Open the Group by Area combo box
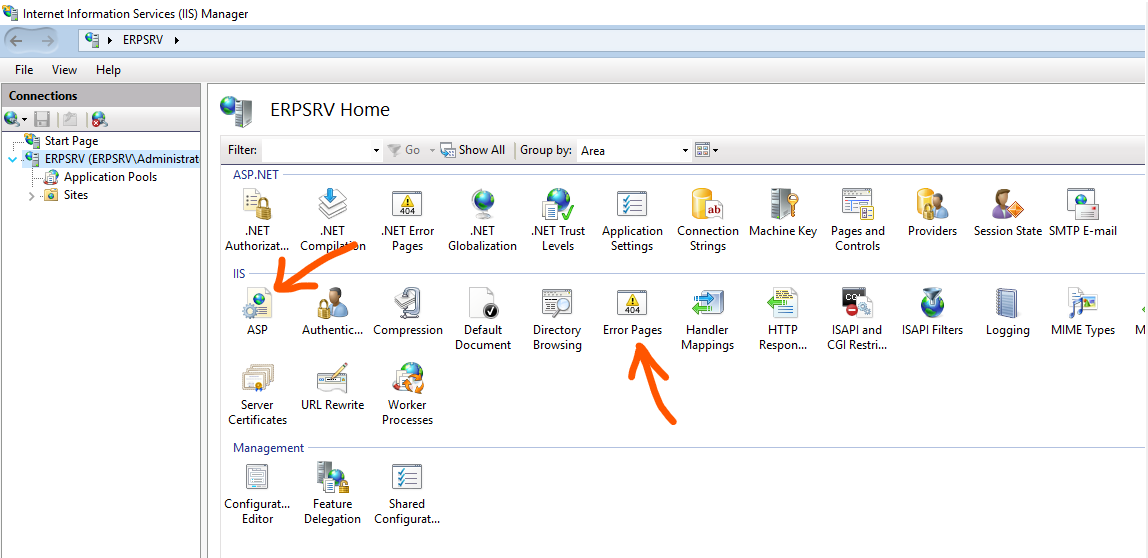Screen dimensions: 1148x558 point(634,150)
